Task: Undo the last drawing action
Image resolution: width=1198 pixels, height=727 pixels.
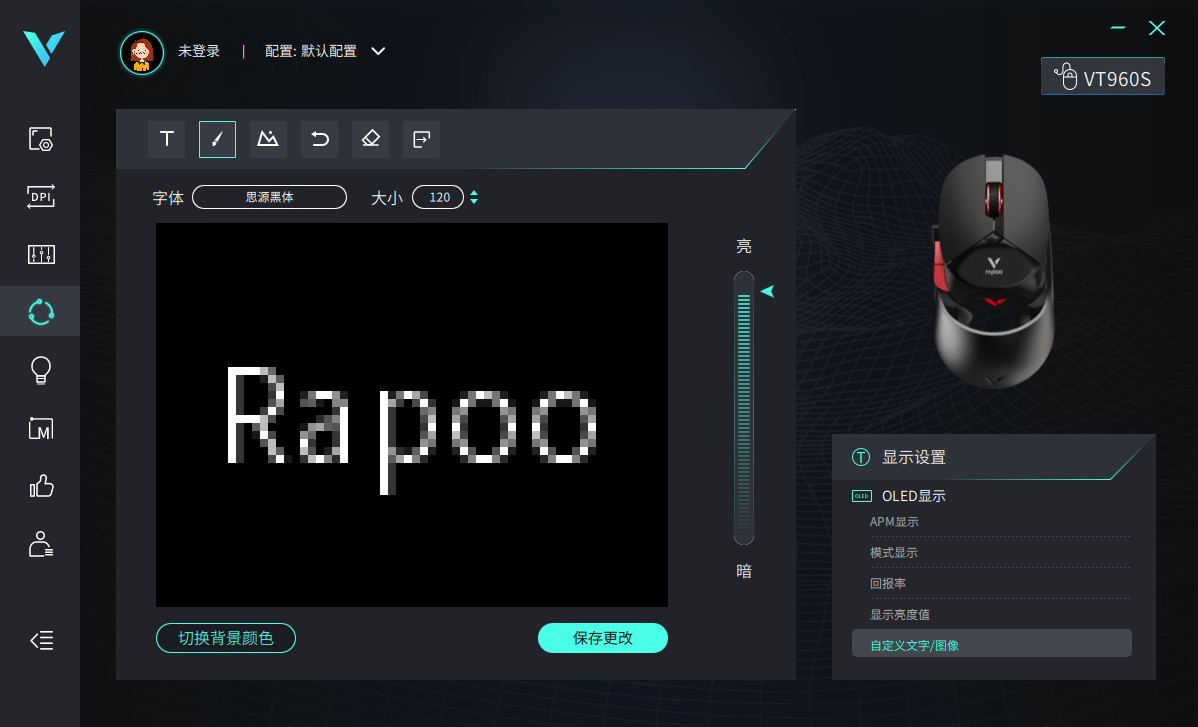Action: pos(319,139)
